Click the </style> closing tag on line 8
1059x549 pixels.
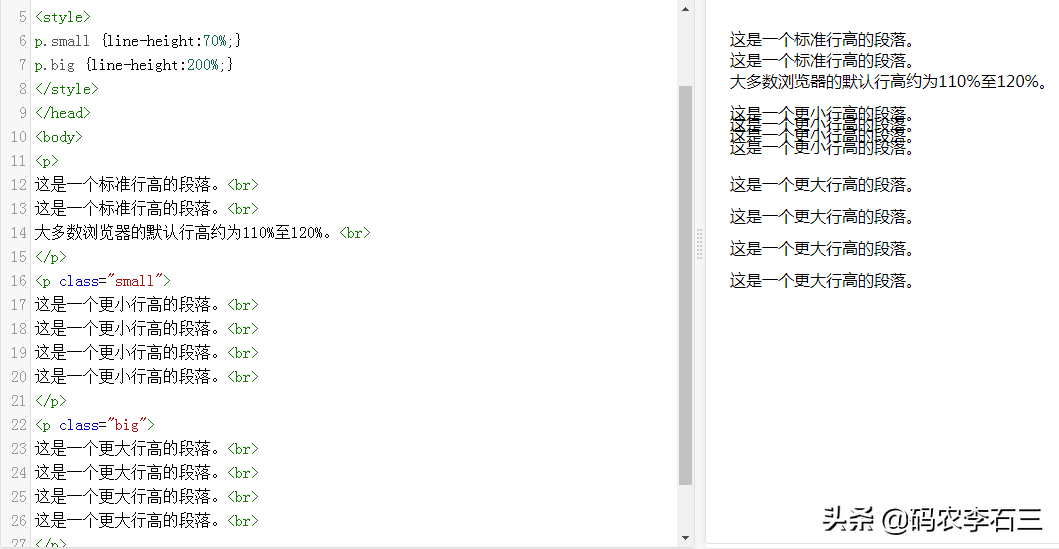[x=67, y=89]
